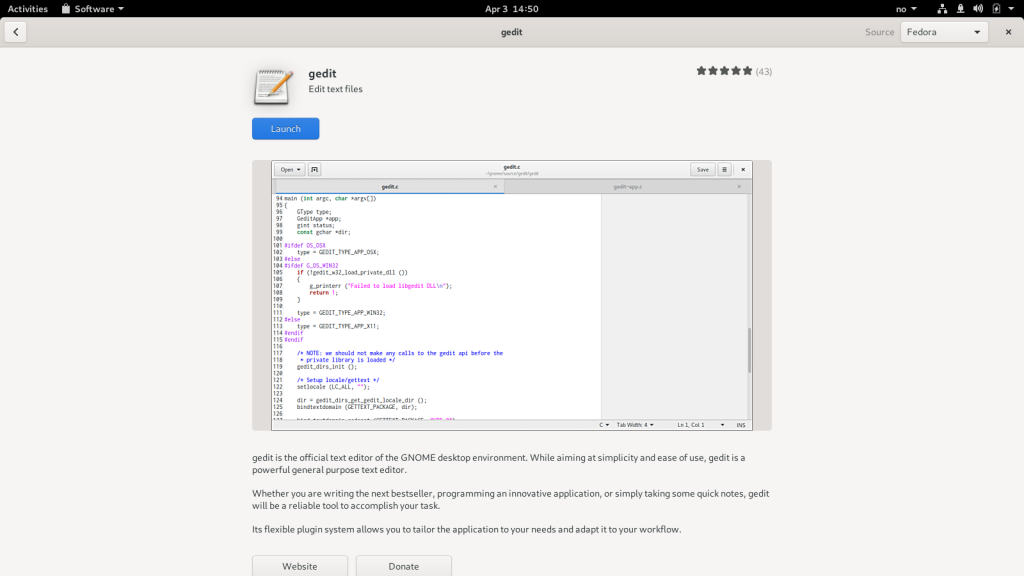1024x576 pixels.
Task: Open the five-star rating reviews
Action: pos(724,71)
